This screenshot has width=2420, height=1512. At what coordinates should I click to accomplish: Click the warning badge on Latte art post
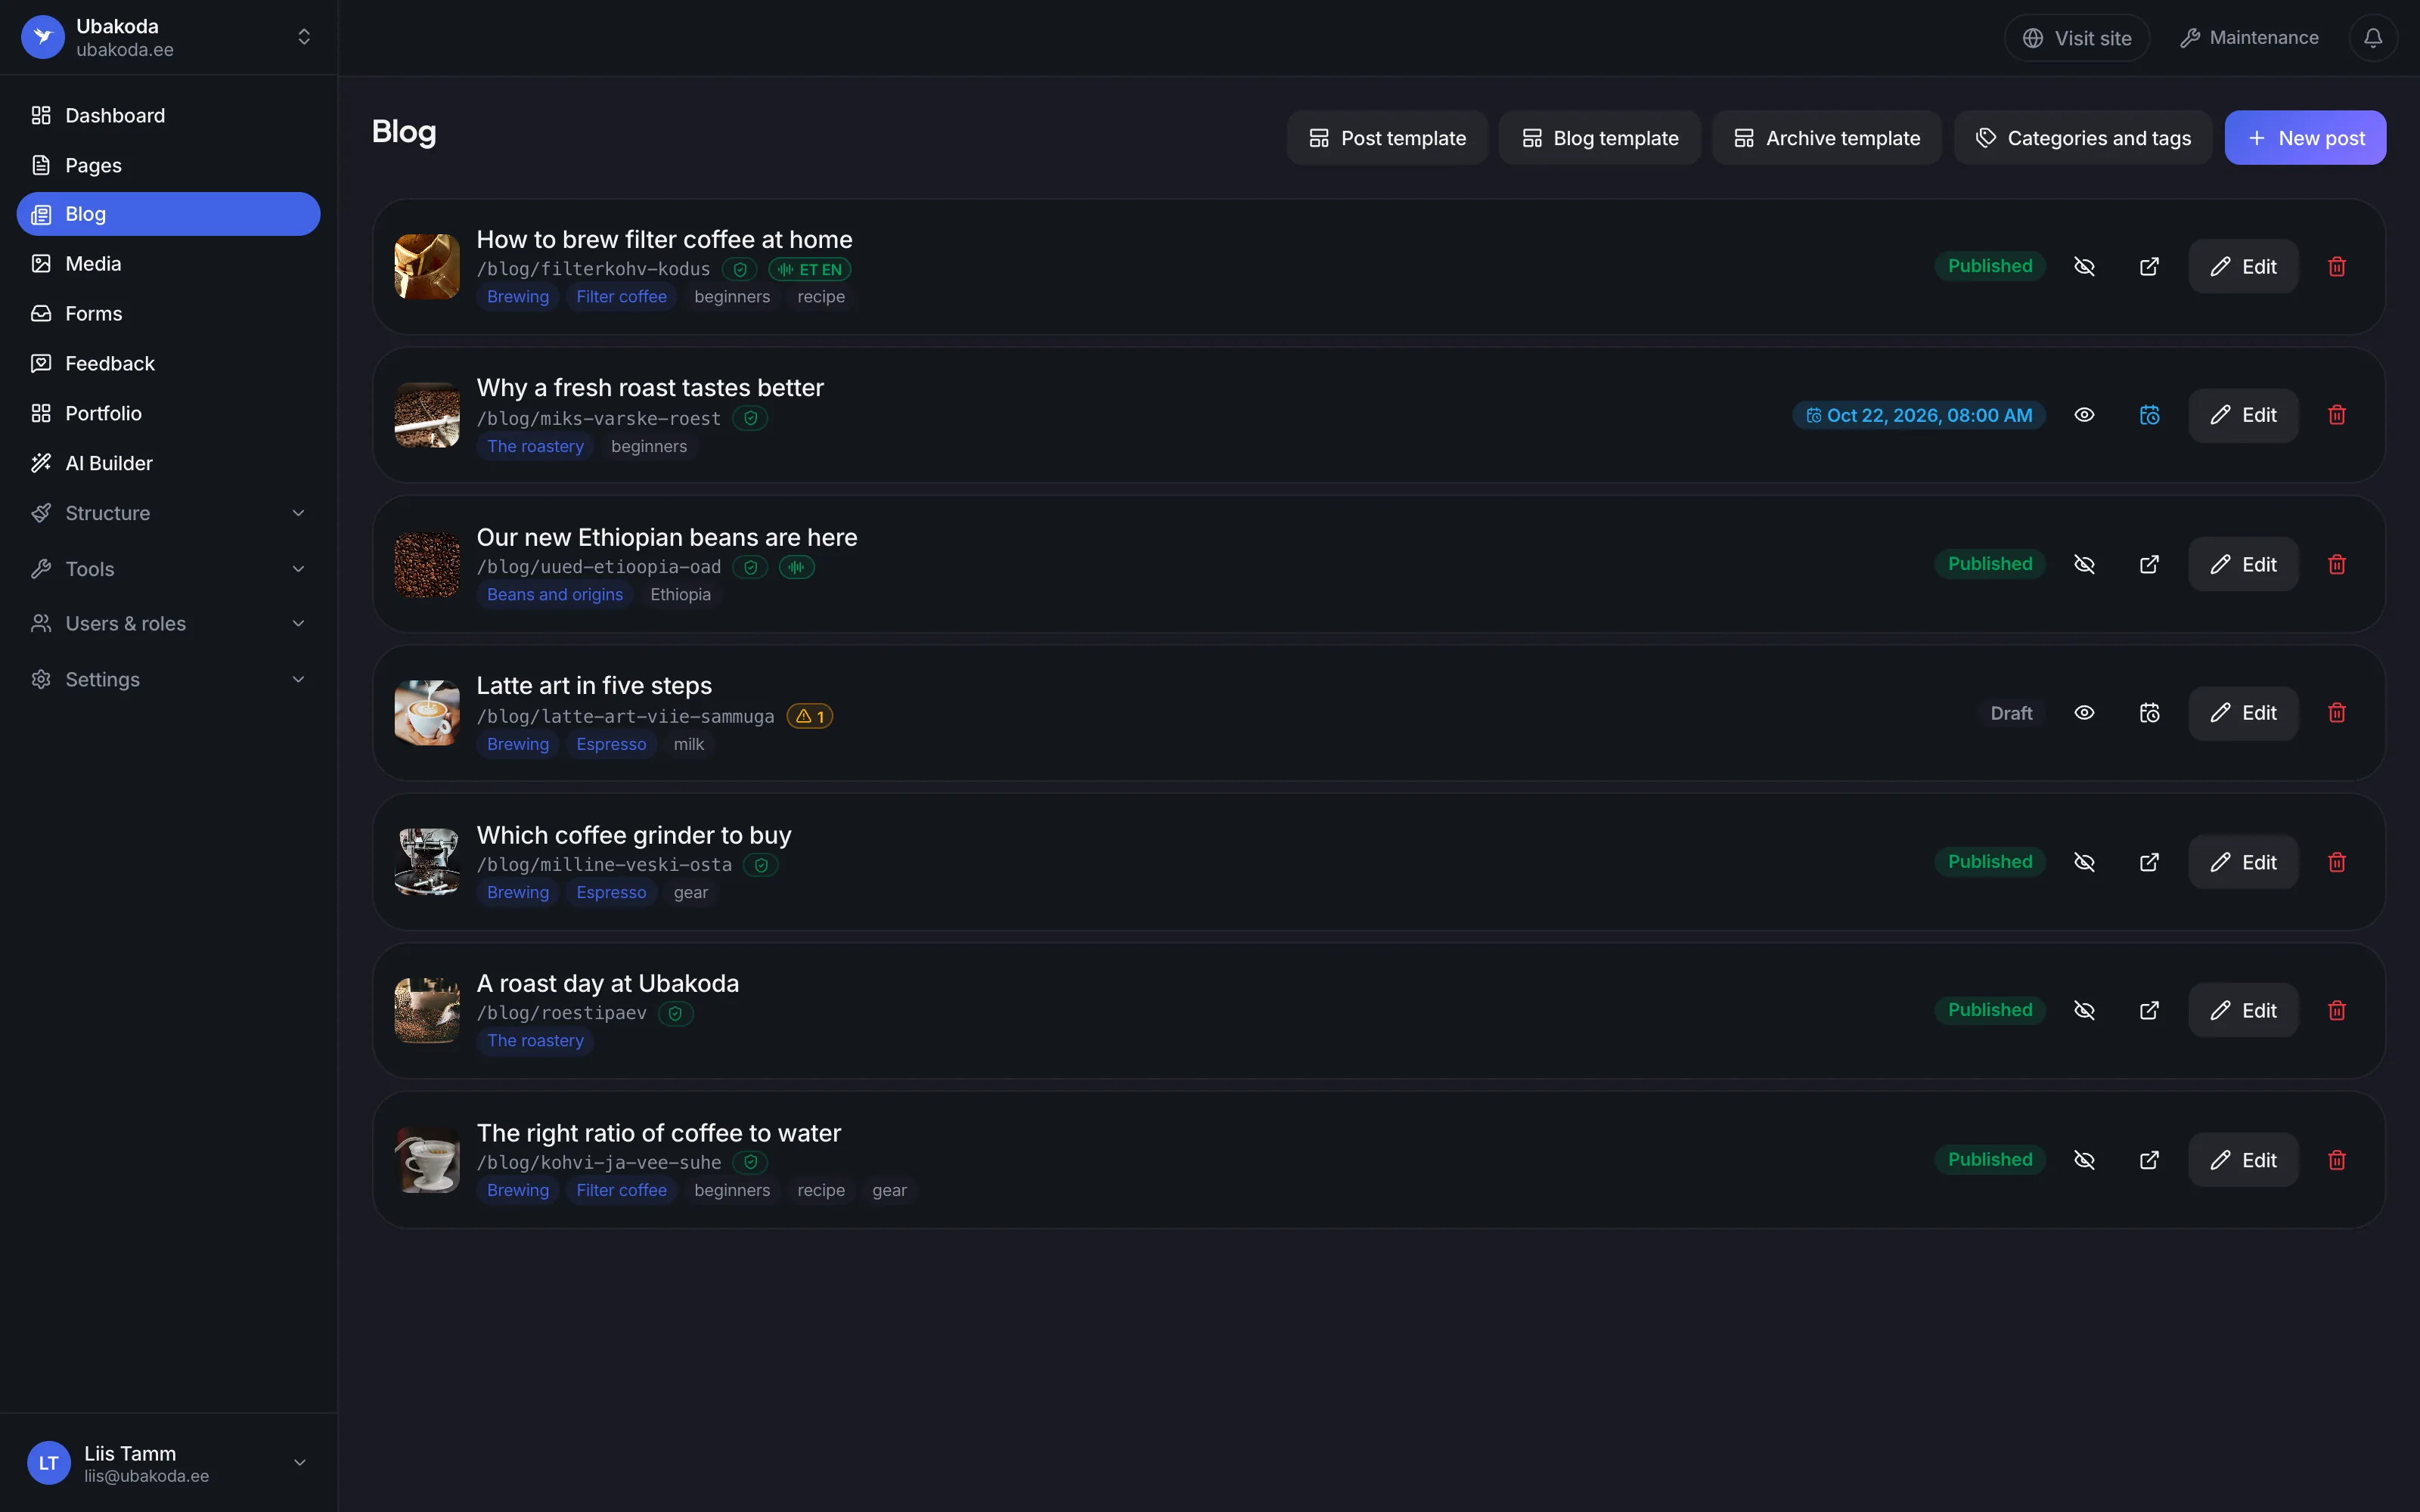[810, 716]
